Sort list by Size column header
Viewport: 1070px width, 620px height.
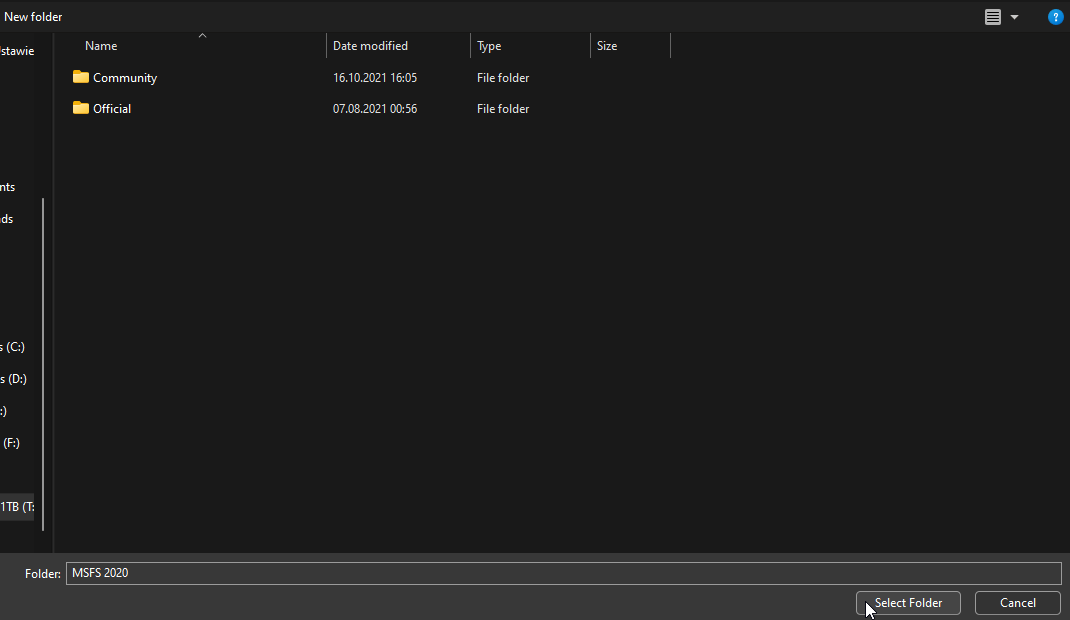tap(607, 46)
